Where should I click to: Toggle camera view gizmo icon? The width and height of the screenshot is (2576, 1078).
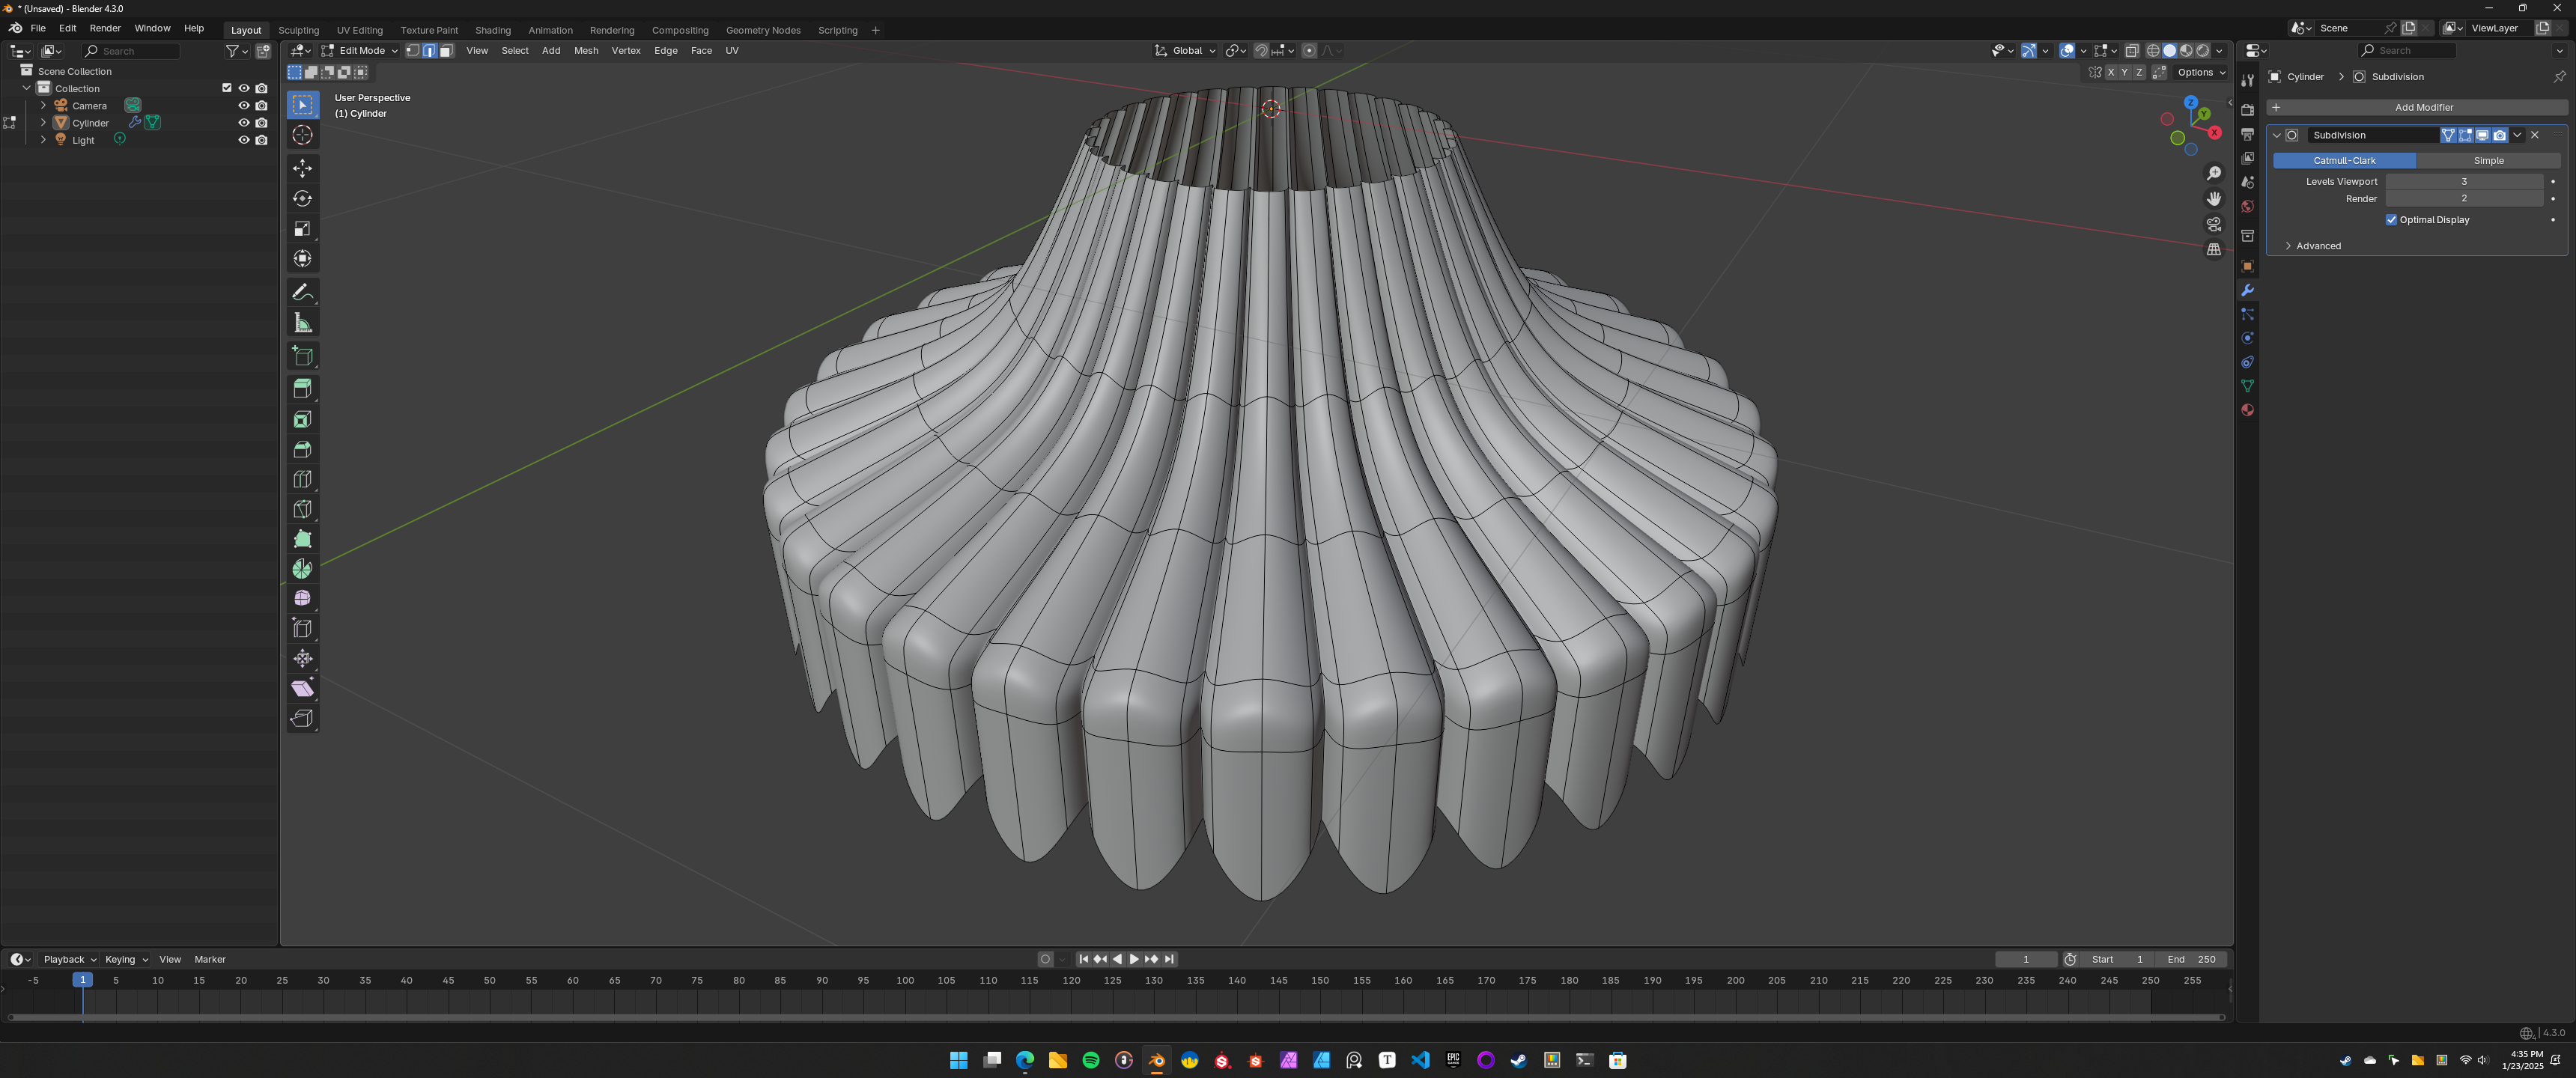(2214, 224)
